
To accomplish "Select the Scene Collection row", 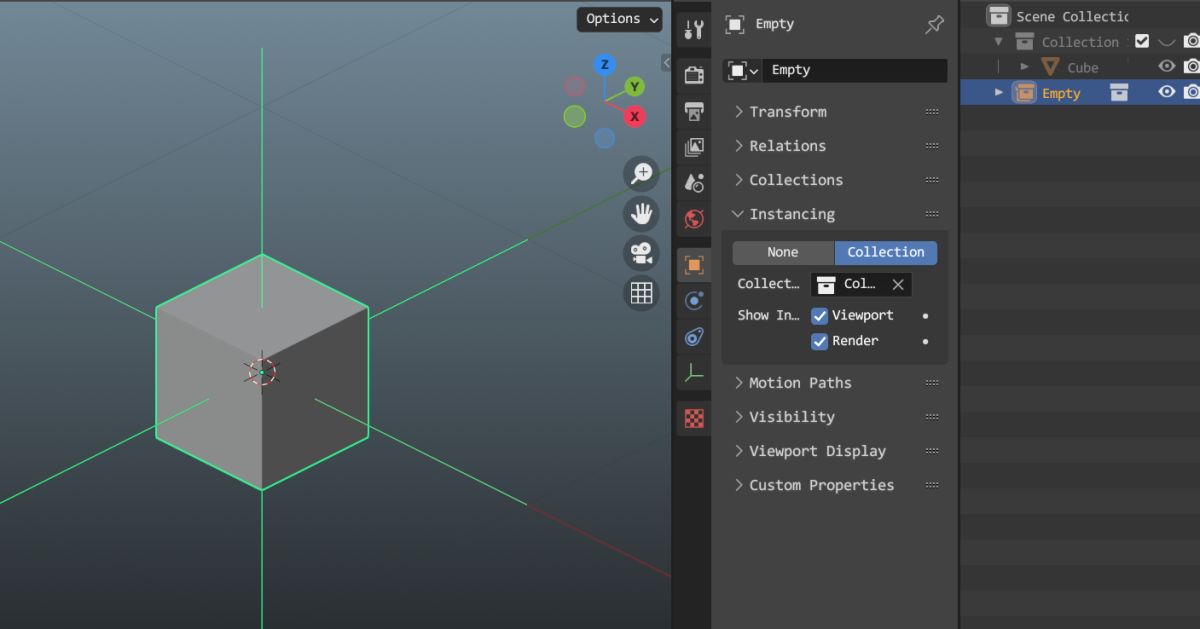I will click(1080, 16).
